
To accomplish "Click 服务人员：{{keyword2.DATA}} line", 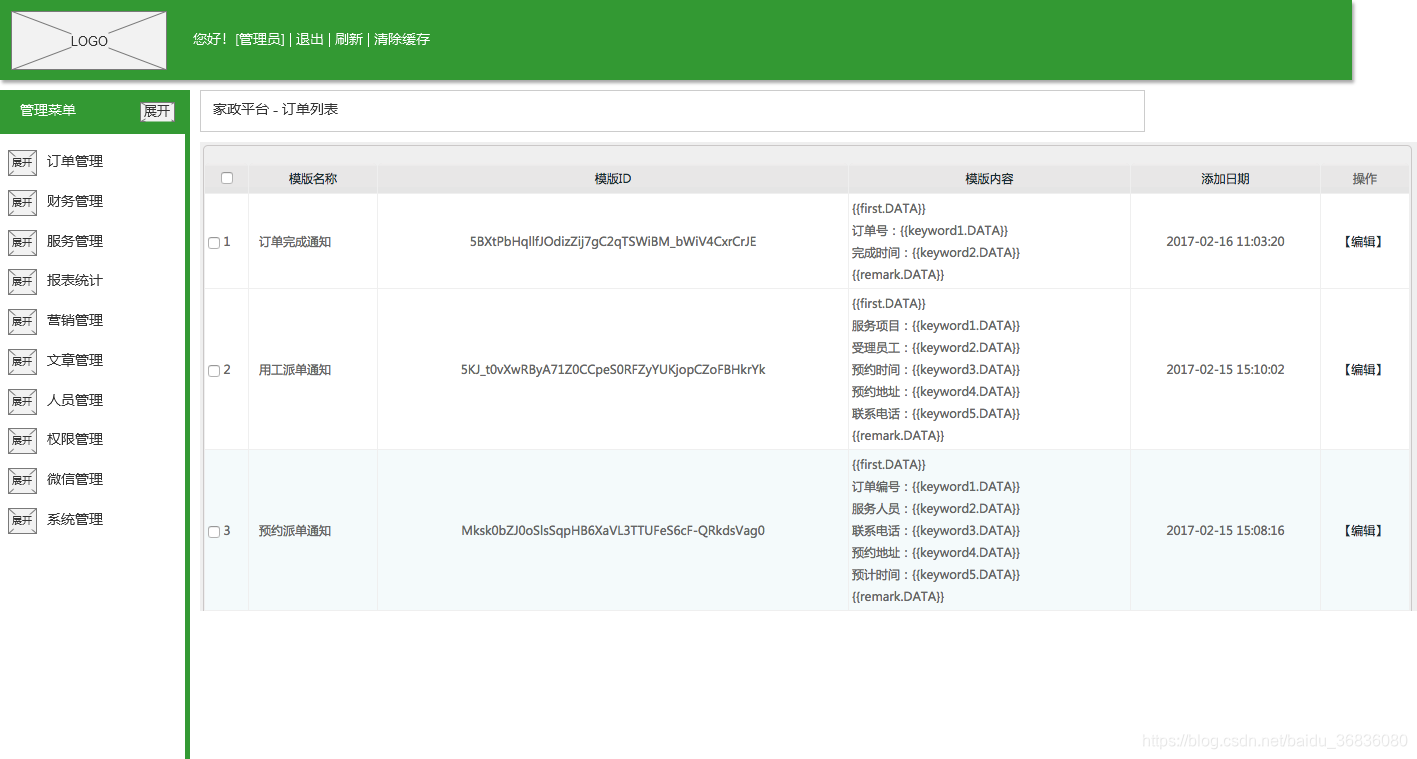I will [x=936, y=509].
